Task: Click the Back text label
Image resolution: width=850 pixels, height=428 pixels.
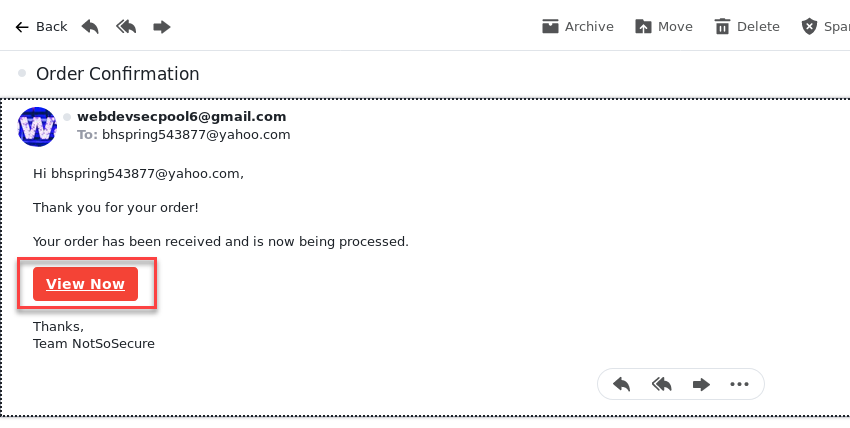Action: pyautogui.click(x=51, y=27)
